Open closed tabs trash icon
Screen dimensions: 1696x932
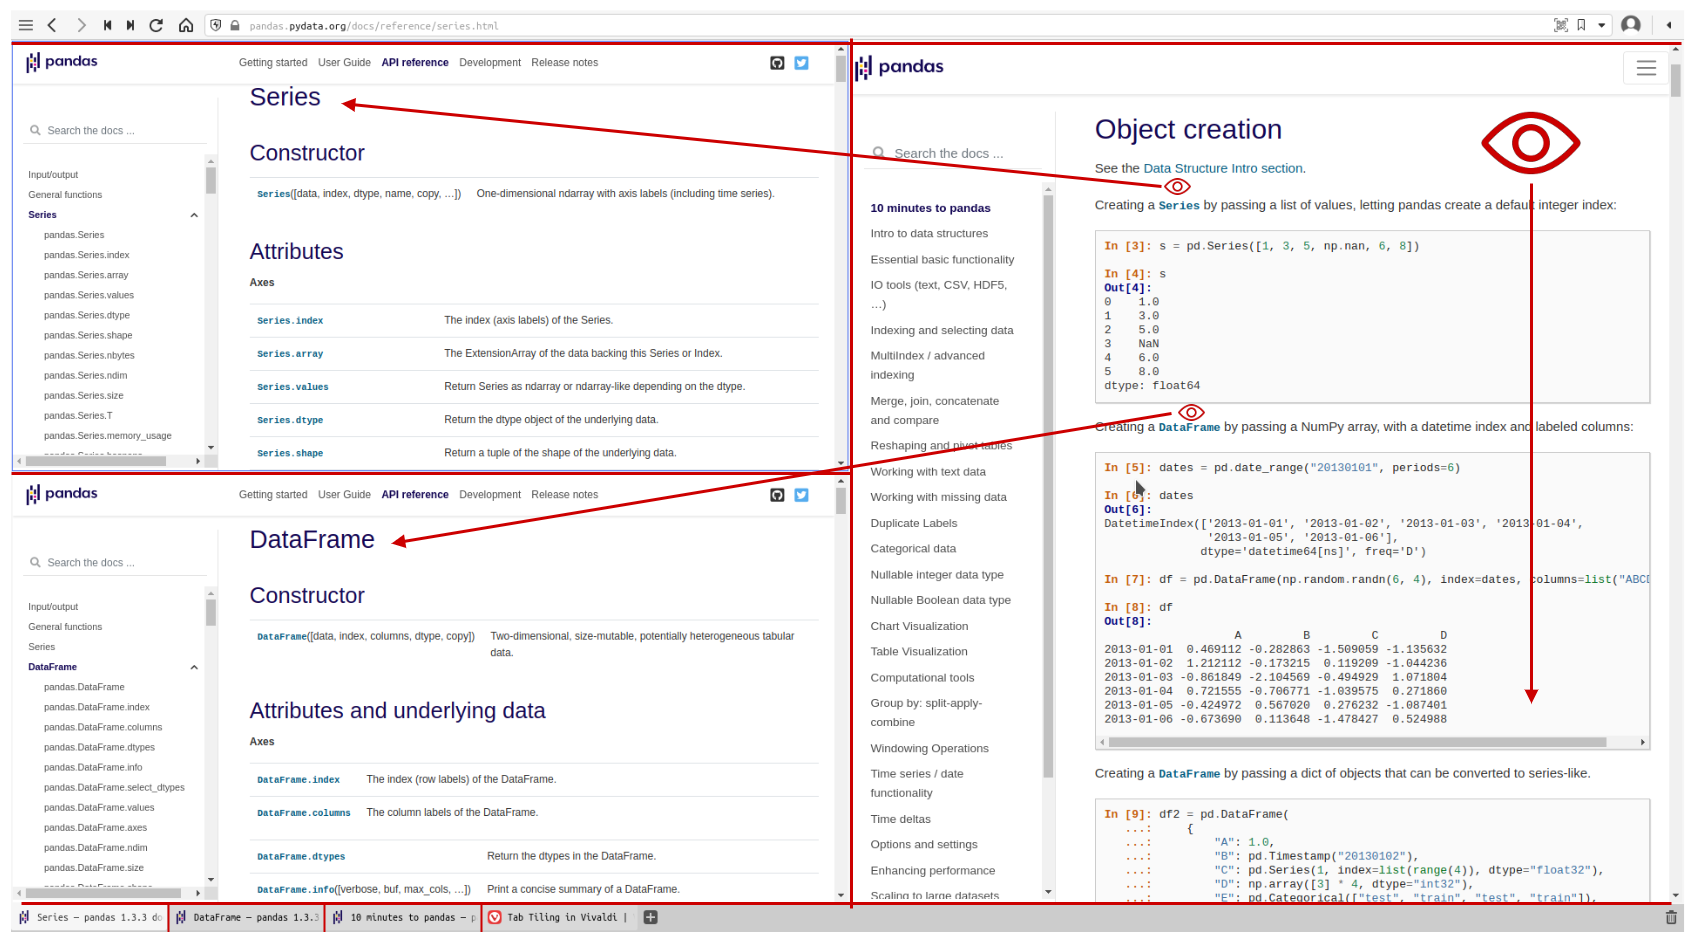click(x=1669, y=917)
